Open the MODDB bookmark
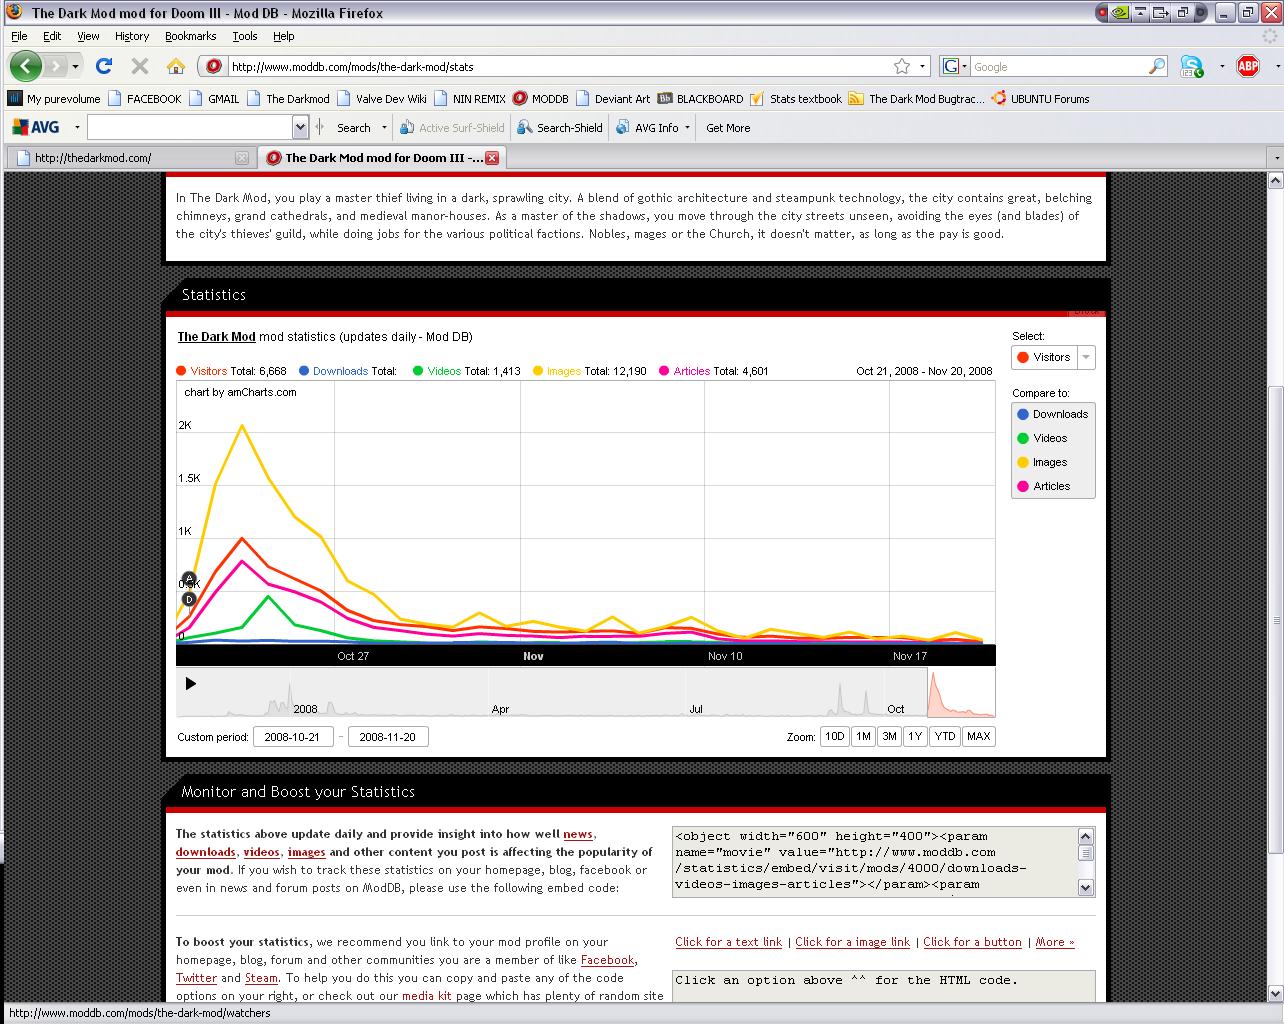The image size is (1284, 1024). (x=541, y=99)
